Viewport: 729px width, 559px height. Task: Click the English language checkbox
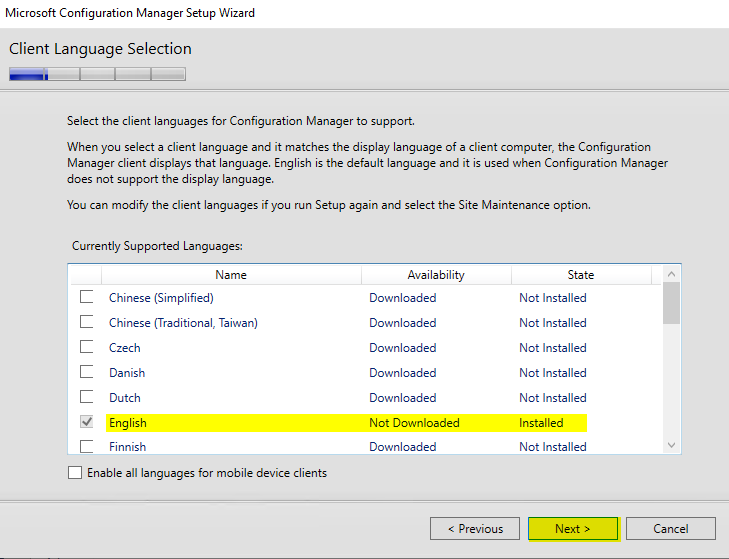point(87,422)
